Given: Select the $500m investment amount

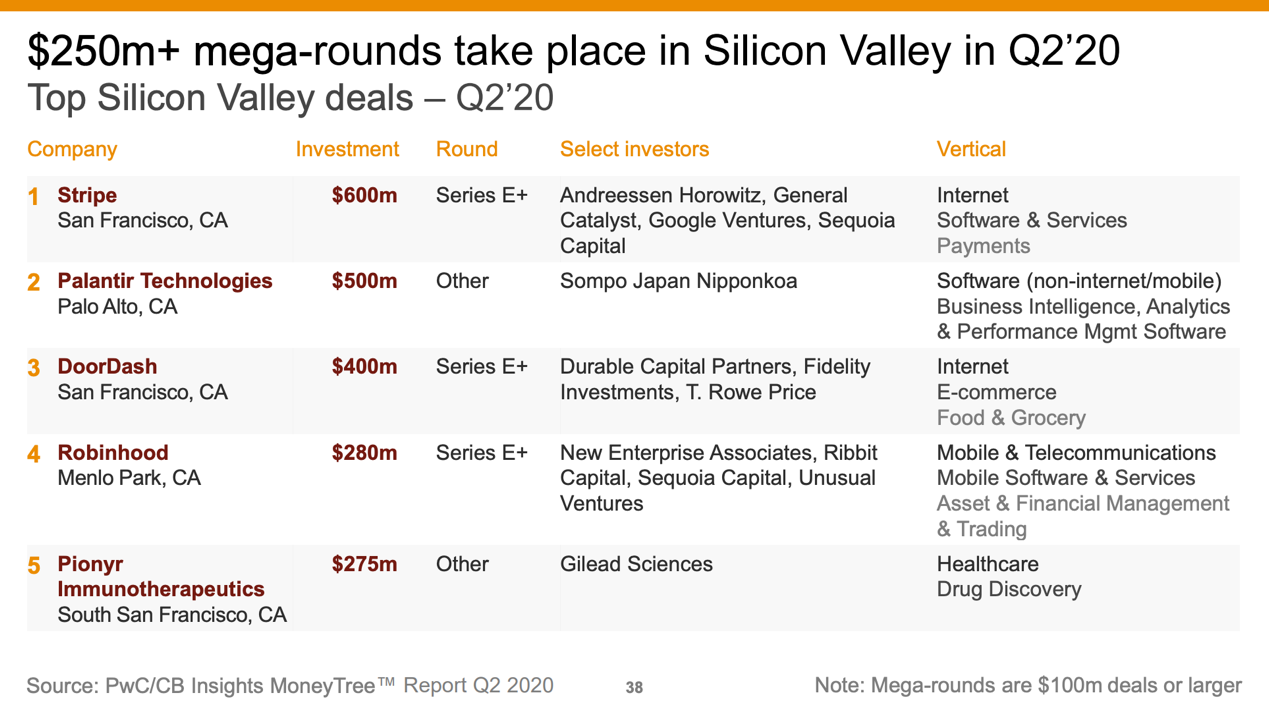Looking at the screenshot, I should pyautogui.click(x=364, y=282).
